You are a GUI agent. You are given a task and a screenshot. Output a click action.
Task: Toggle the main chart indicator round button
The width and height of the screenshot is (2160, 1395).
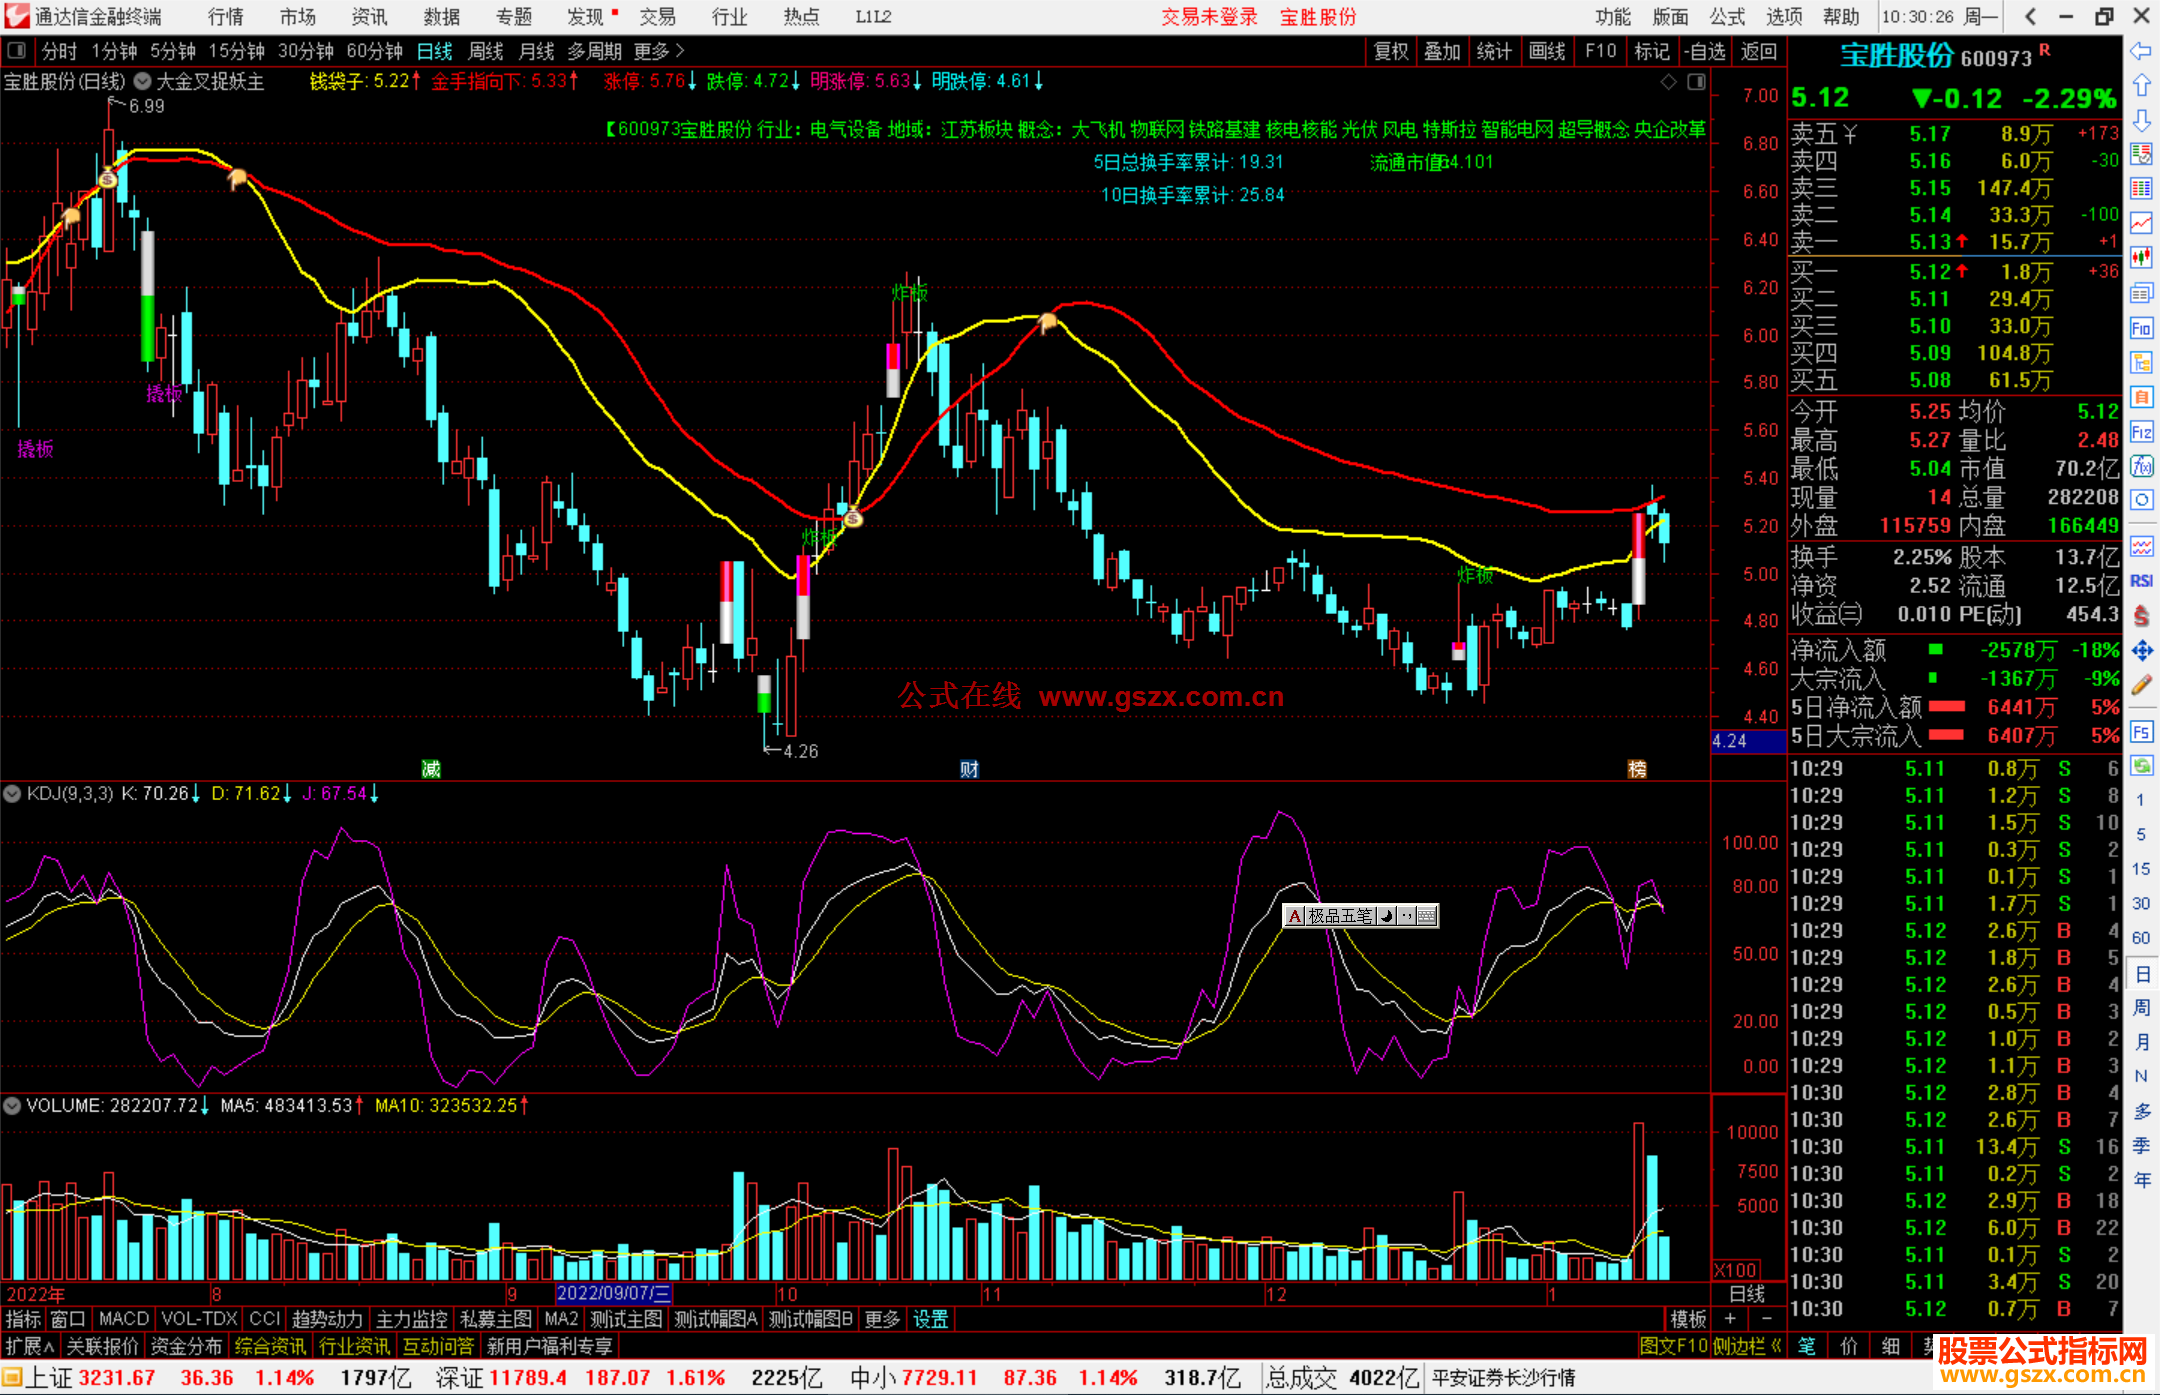[143, 82]
